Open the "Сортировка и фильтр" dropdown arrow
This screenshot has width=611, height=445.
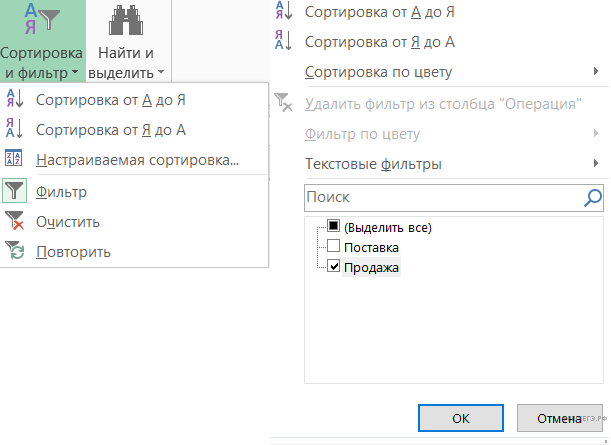click(x=73, y=73)
